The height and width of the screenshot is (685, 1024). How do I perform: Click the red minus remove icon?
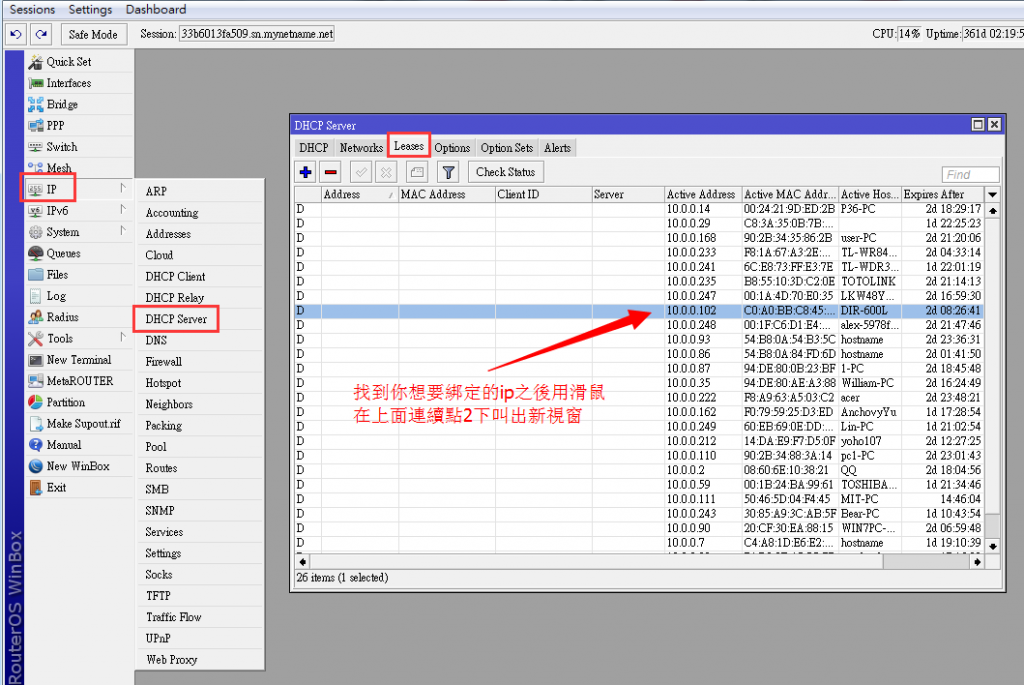coord(331,172)
